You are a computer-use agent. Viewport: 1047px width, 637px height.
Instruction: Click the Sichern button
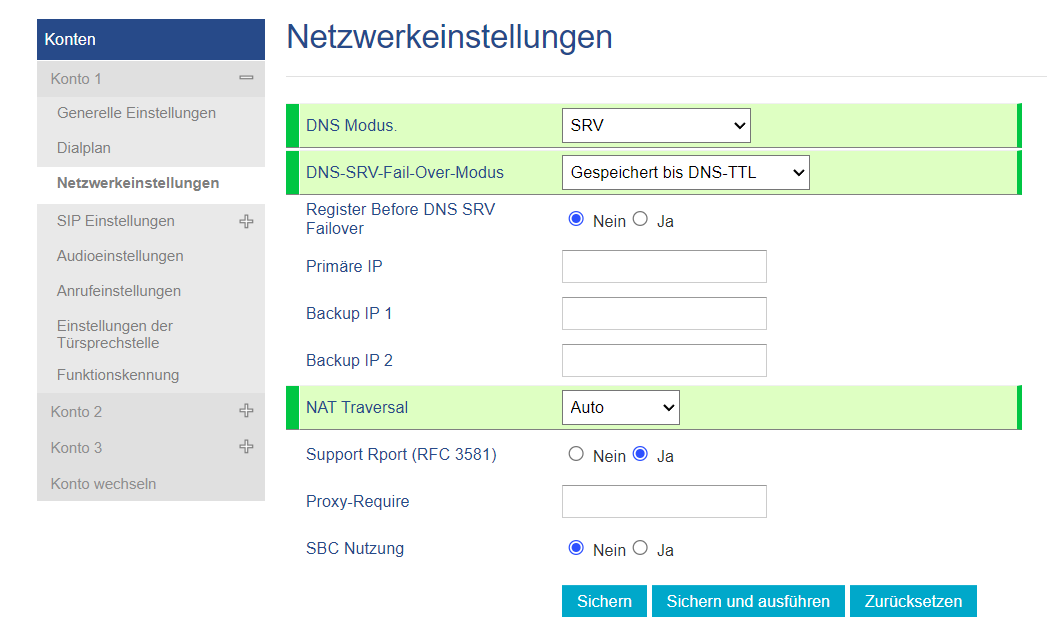pos(604,601)
